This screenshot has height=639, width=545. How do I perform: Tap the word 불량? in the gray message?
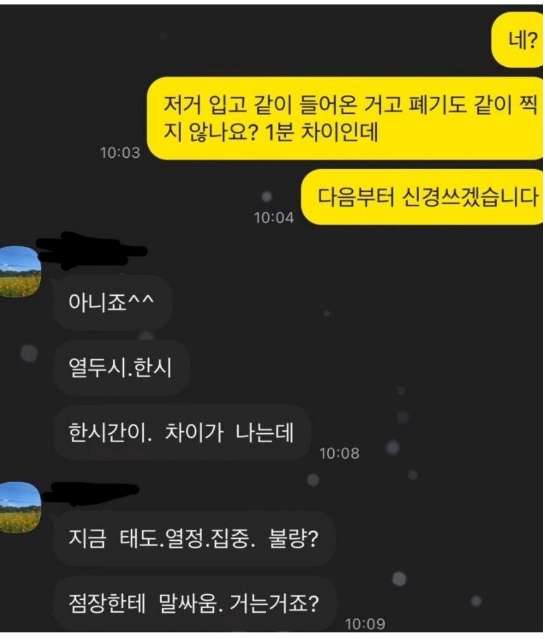[x=293, y=538]
